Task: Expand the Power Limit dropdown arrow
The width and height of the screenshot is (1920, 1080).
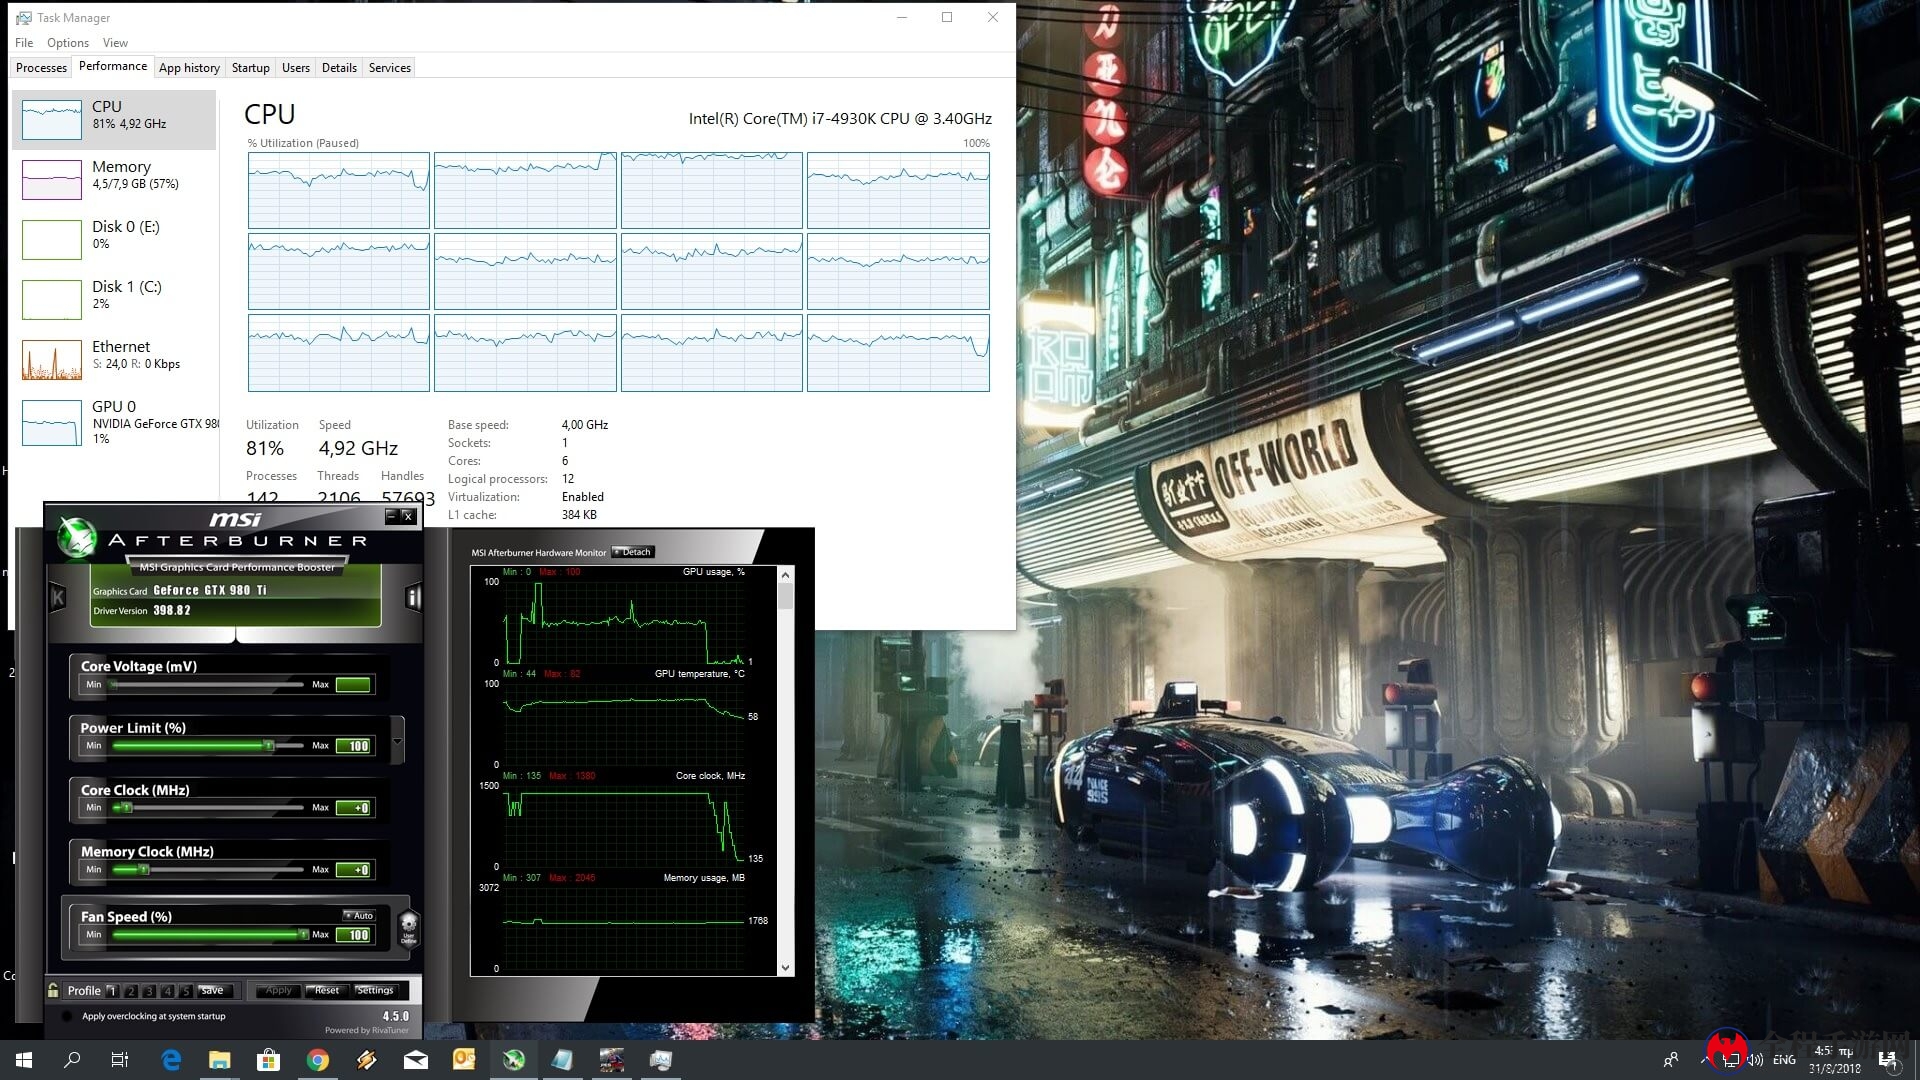Action: coord(398,742)
